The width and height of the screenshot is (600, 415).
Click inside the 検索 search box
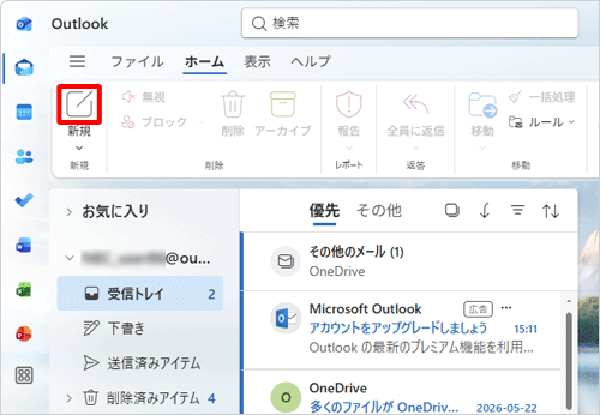[409, 24]
